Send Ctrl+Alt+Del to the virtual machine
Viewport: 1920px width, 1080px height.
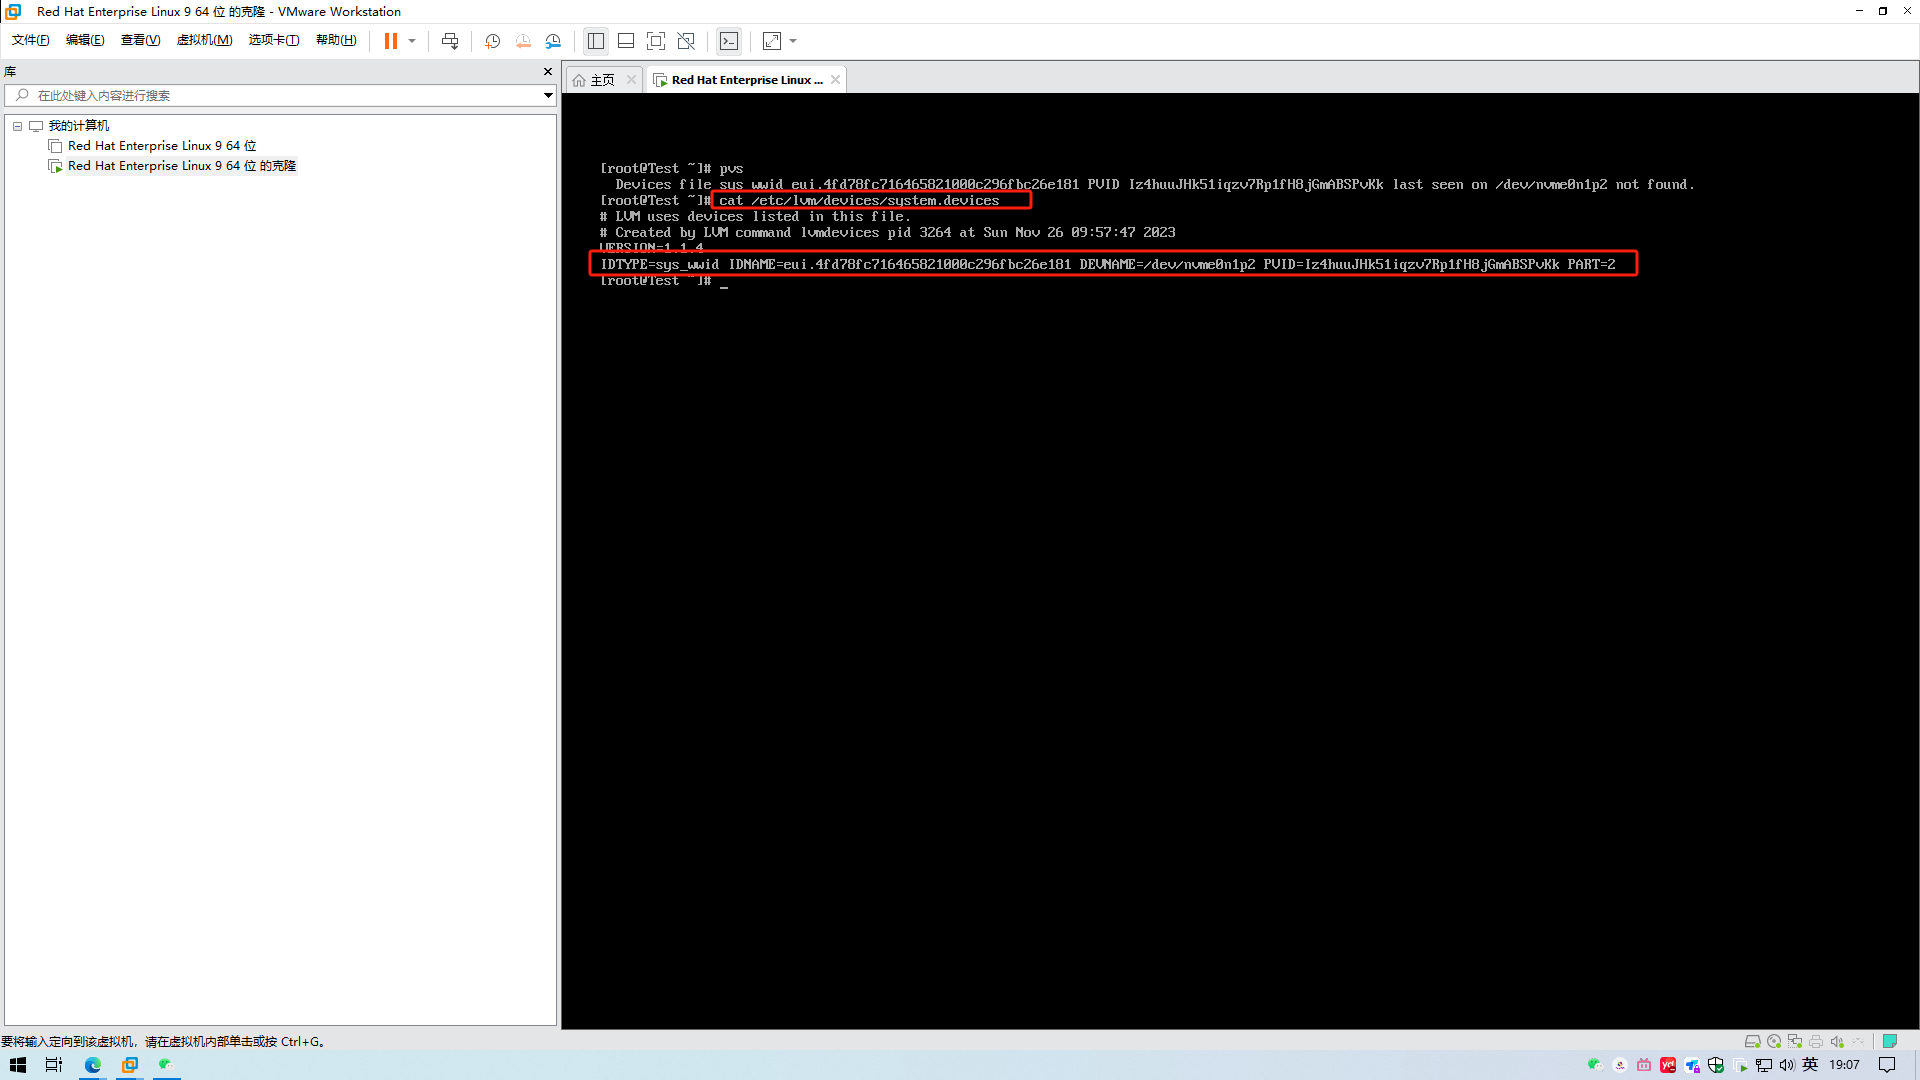point(450,41)
